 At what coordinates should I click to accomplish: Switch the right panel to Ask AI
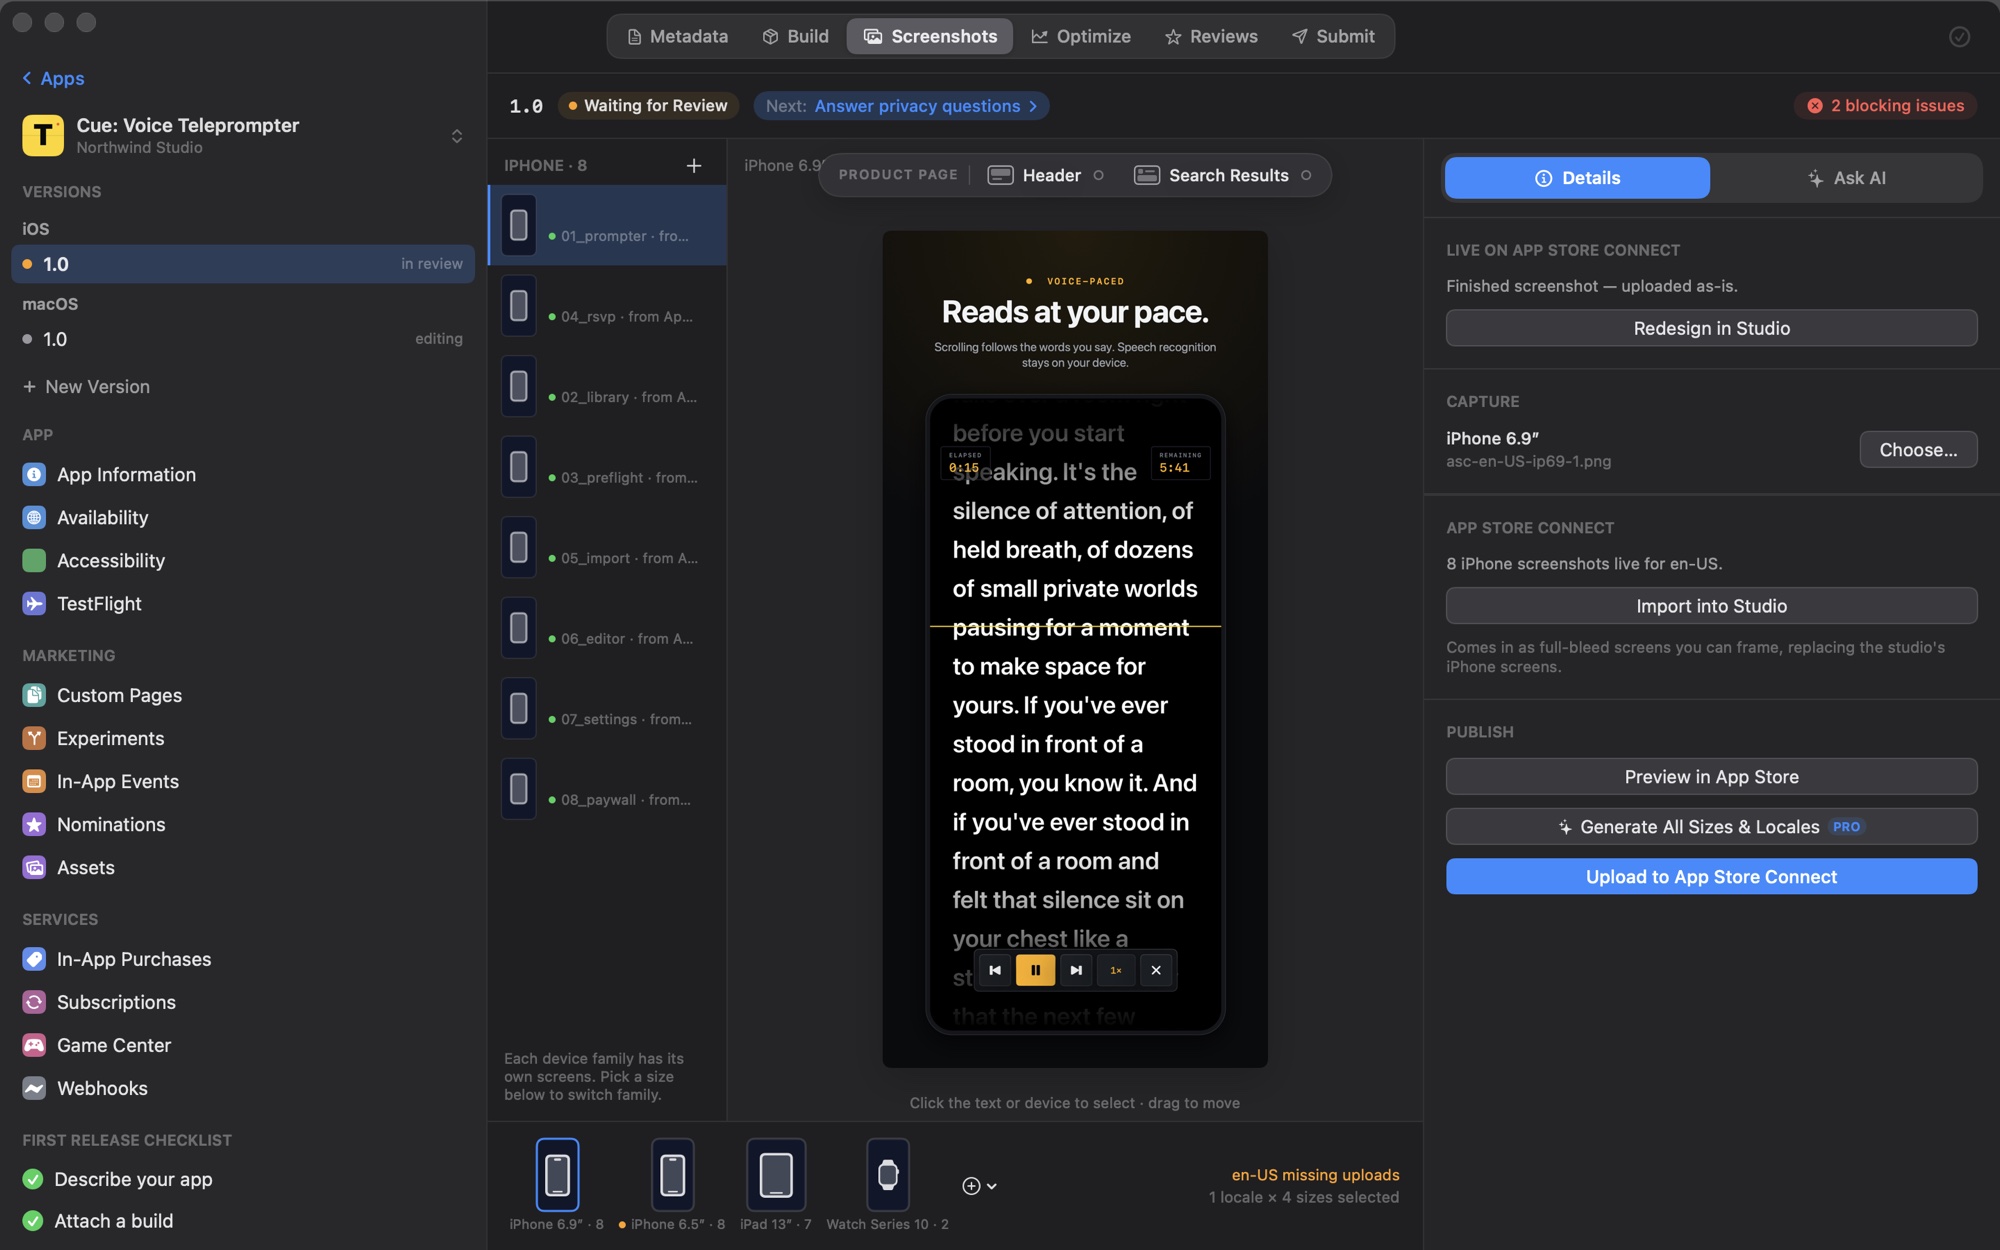(1846, 178)
